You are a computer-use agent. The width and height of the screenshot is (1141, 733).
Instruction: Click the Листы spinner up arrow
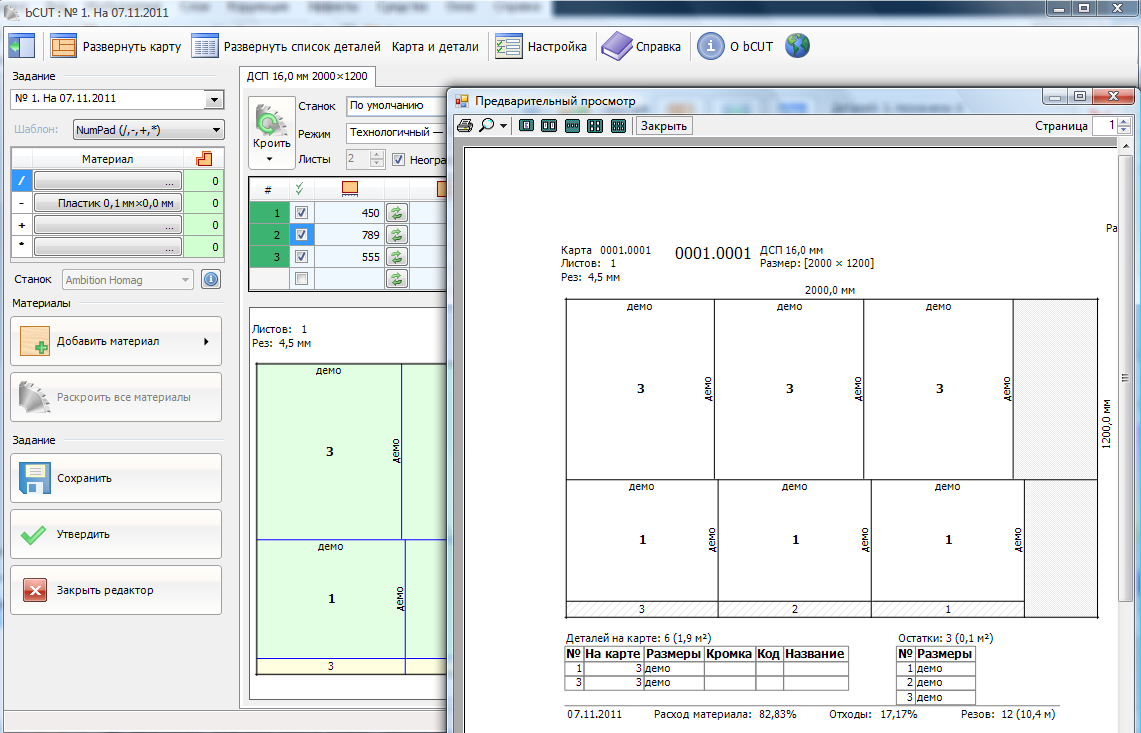[377, 155]
